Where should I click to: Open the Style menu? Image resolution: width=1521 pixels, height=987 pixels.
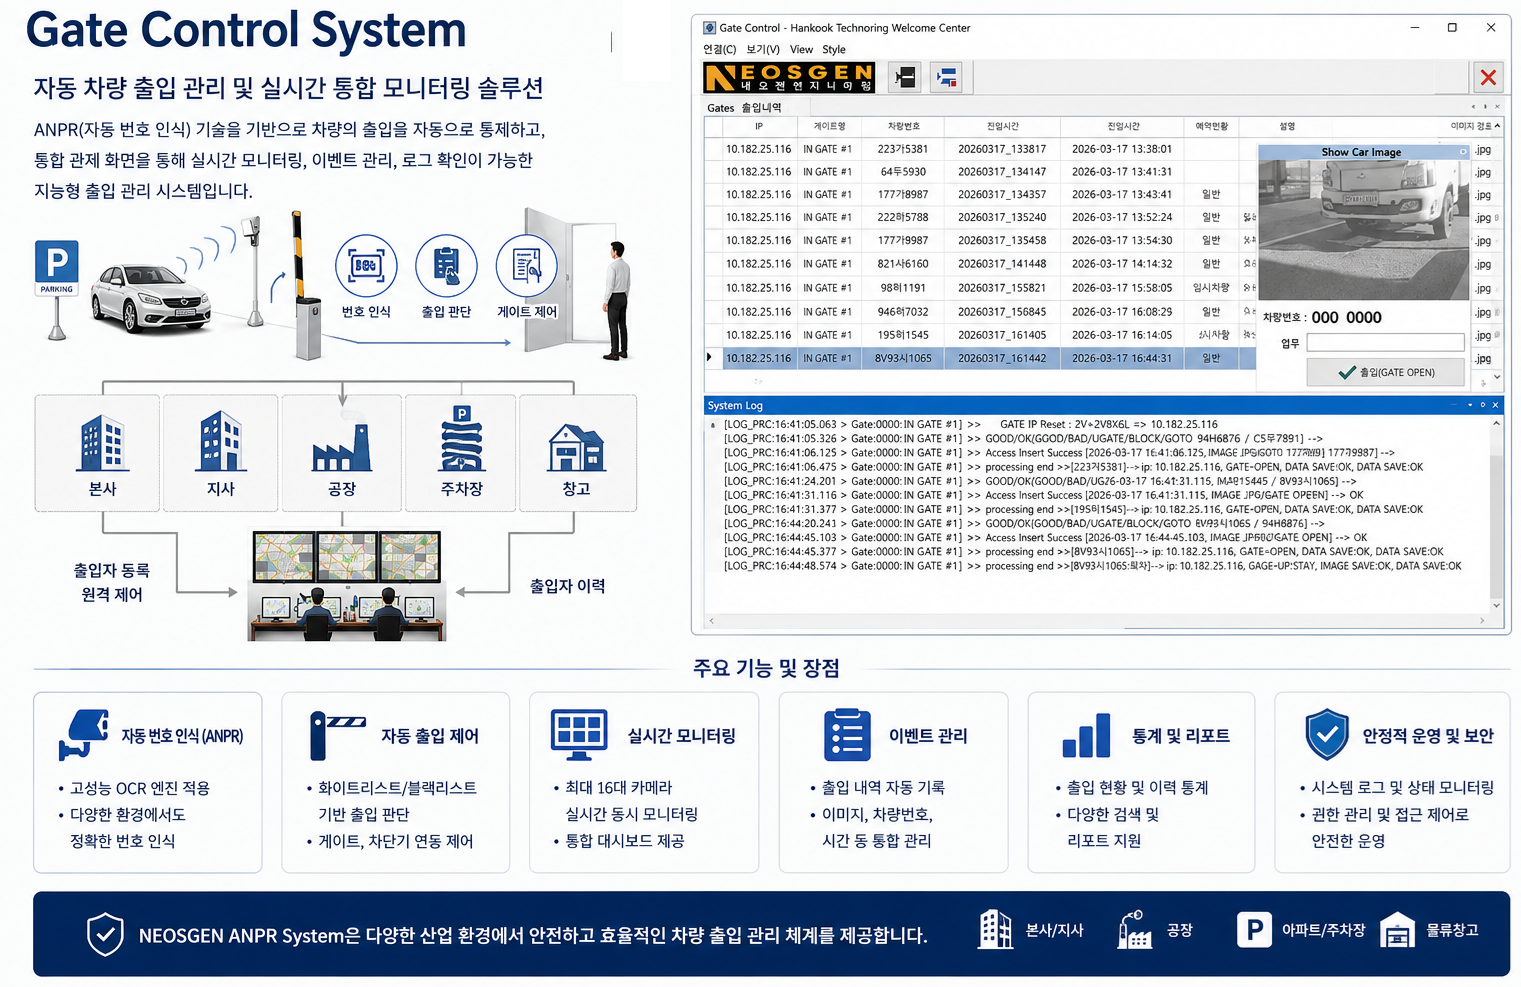click(834, 49)
